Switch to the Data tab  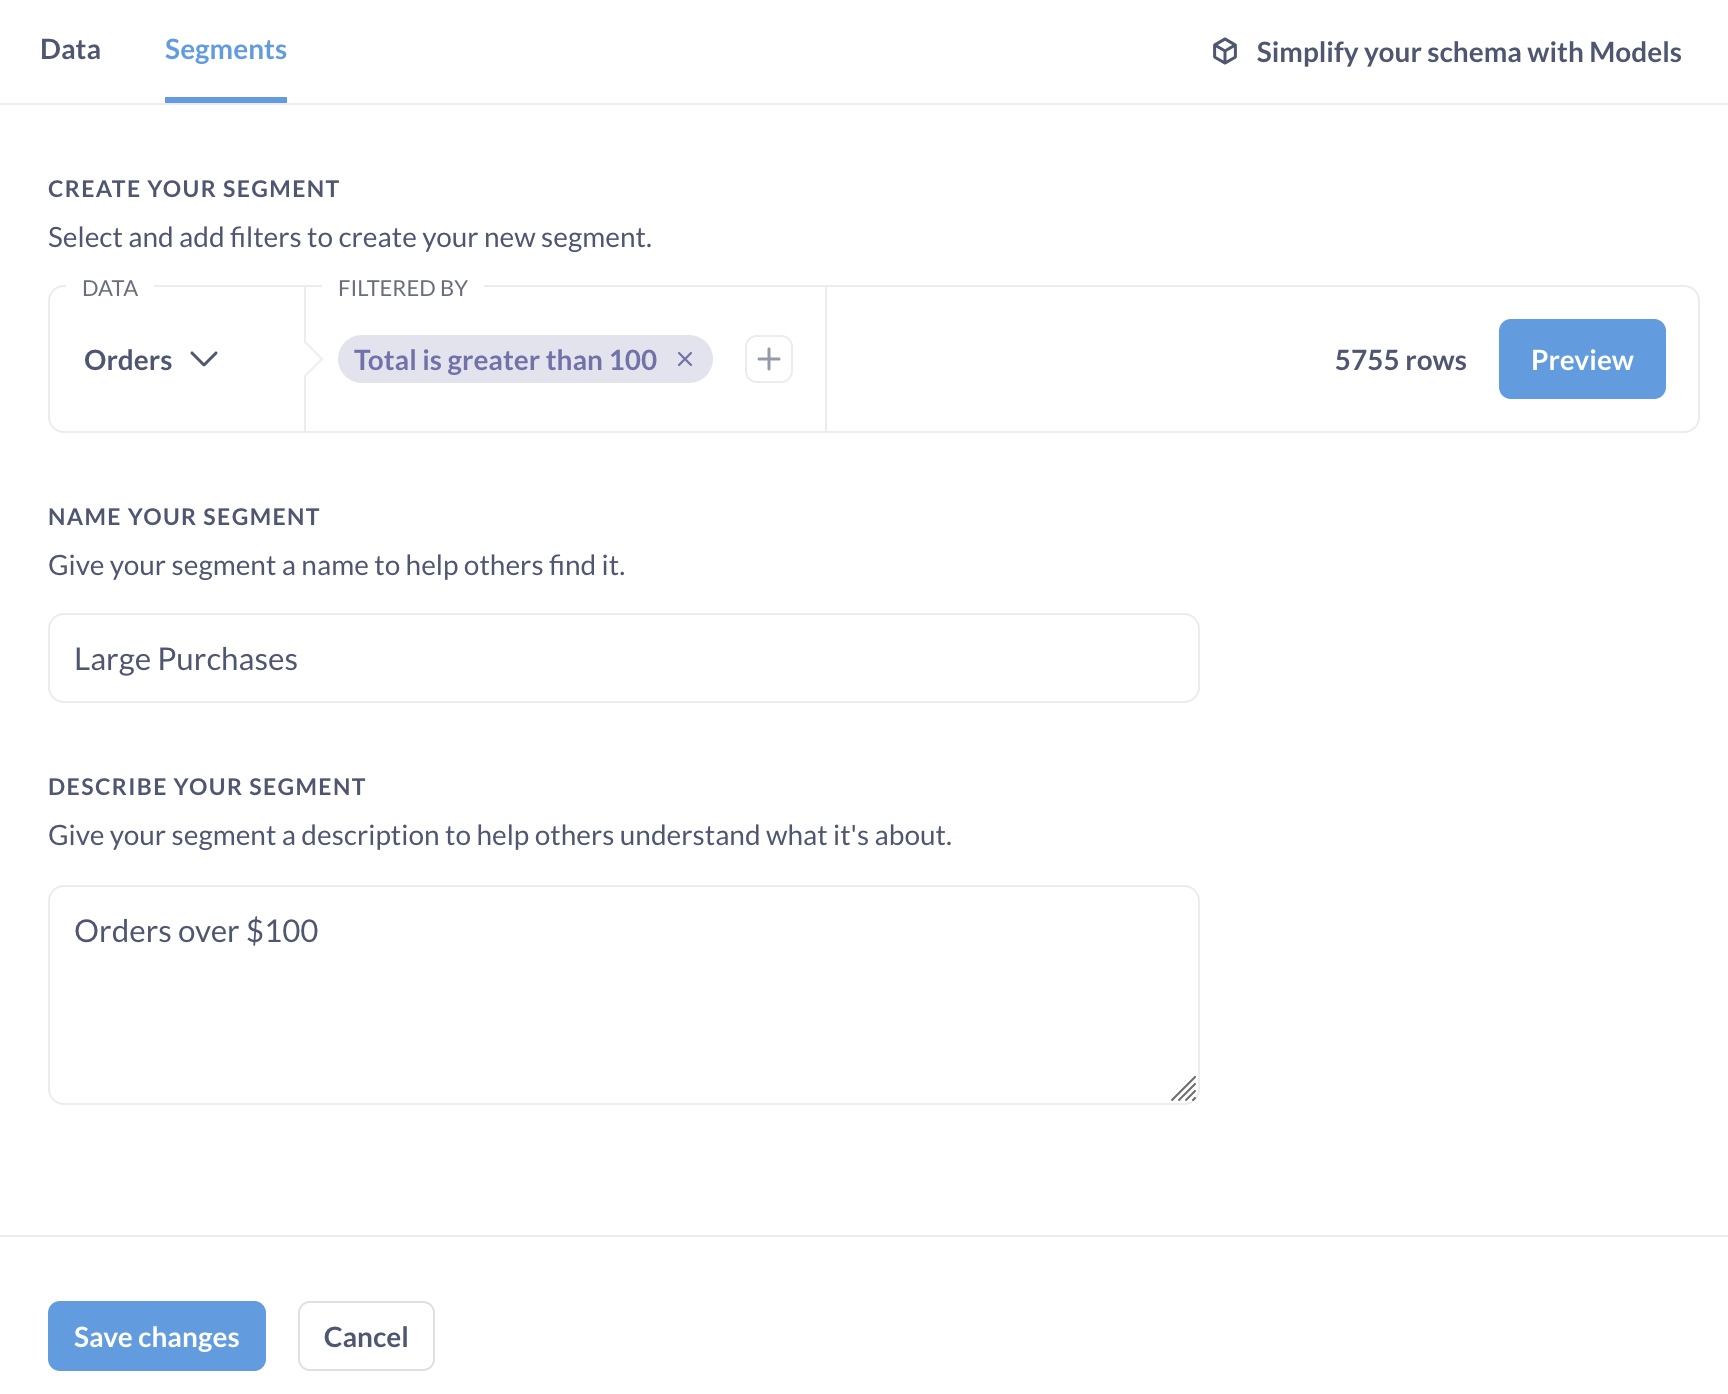[70, 49]
